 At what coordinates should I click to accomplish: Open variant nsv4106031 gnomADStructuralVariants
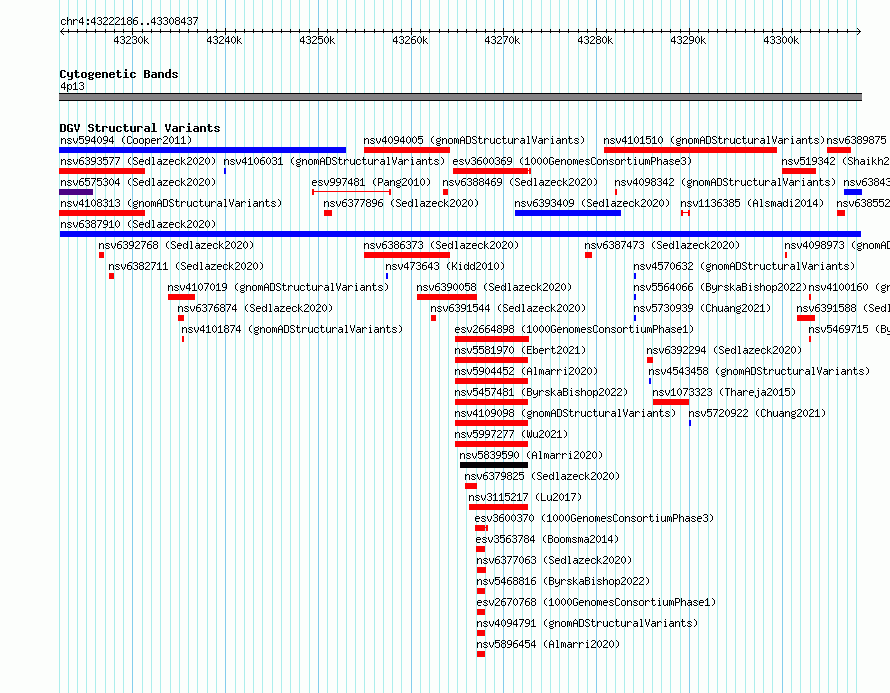pos(334,161)
